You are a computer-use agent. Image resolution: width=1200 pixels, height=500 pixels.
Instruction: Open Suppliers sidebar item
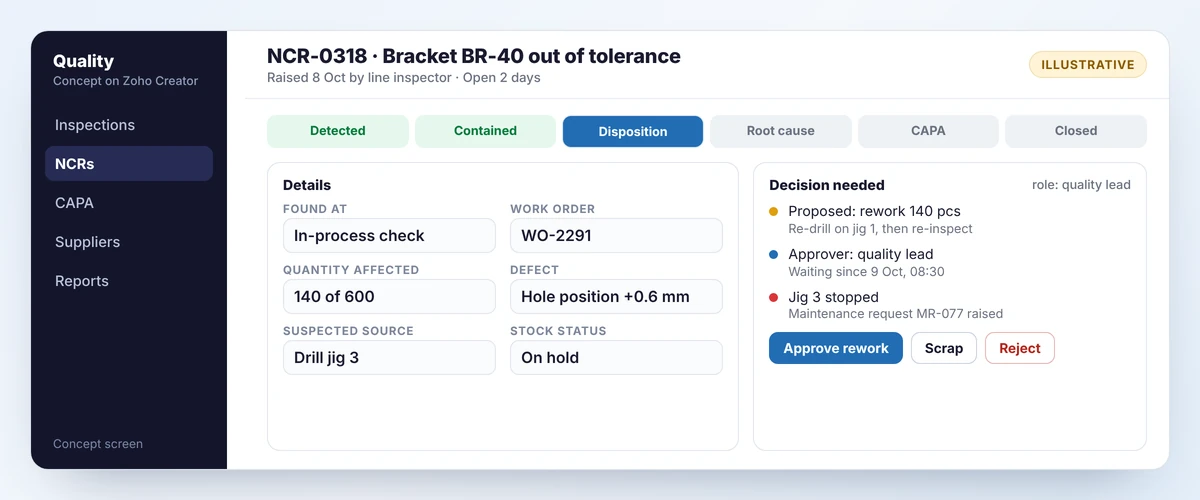[x=129, y=242]
